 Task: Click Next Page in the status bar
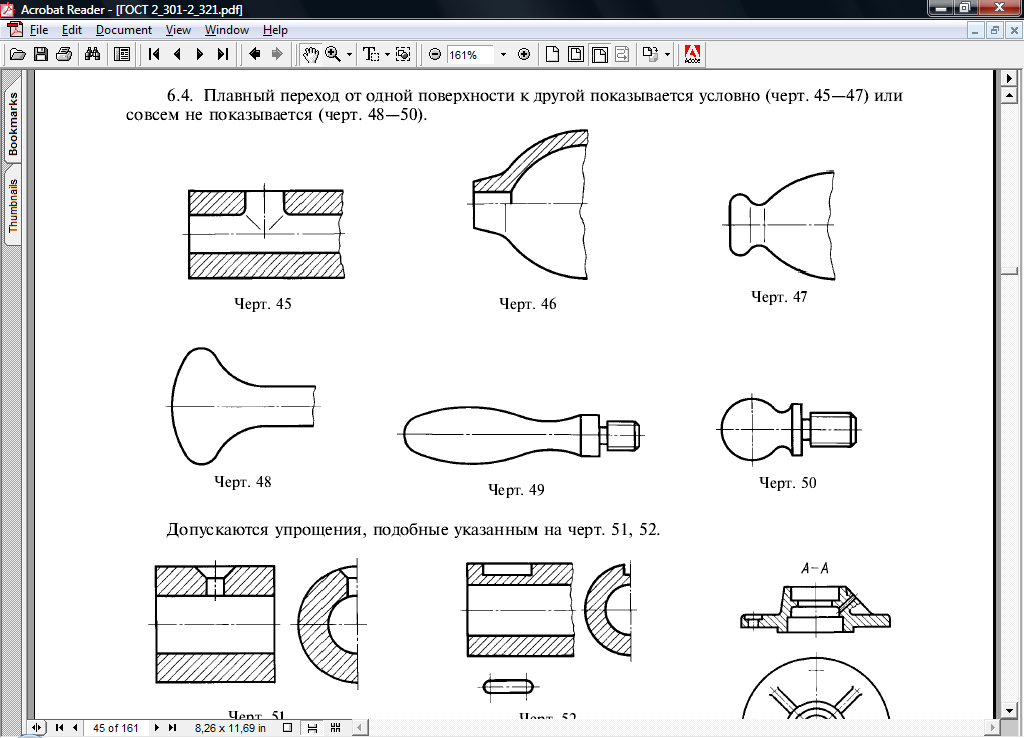[156, 728]
